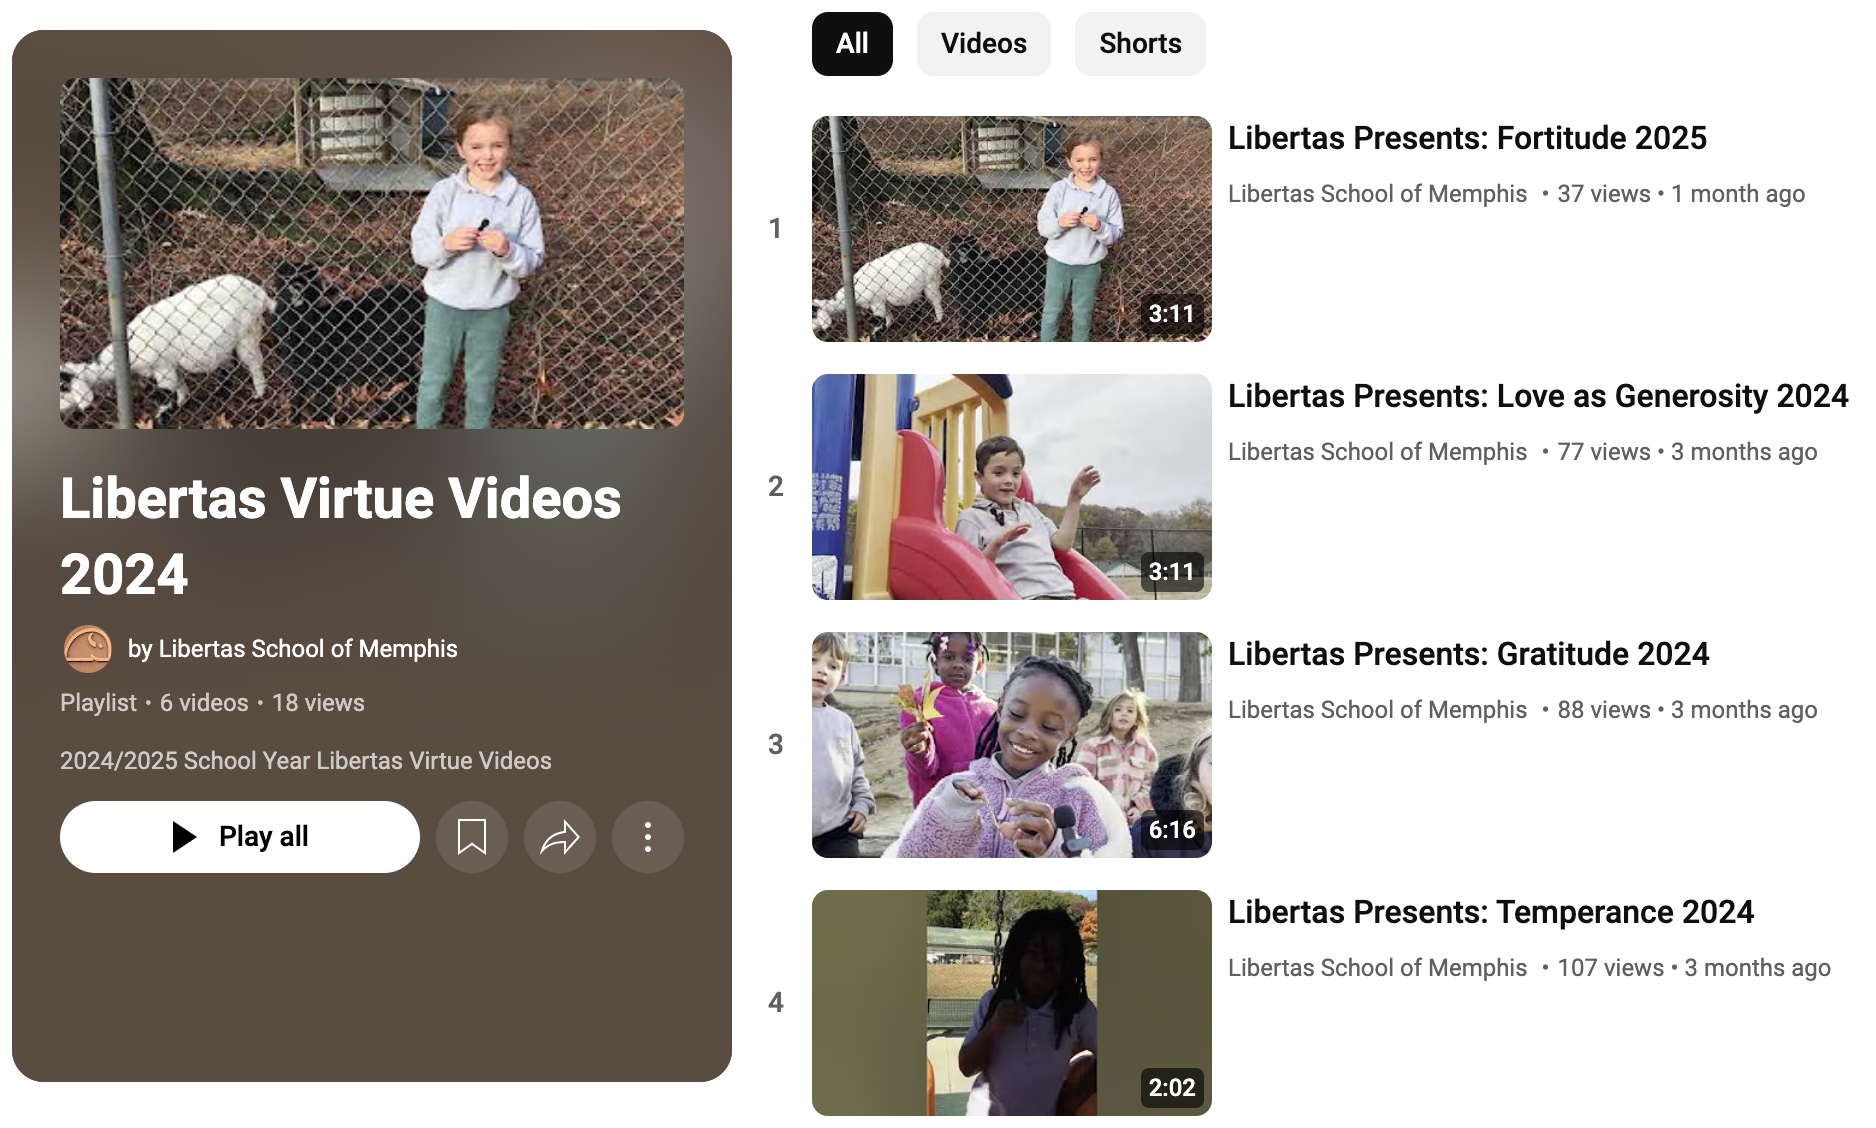Click '88 views' on Gratitude video
Viewport: 1876px width, 1128px height.
pos(1604,710)
